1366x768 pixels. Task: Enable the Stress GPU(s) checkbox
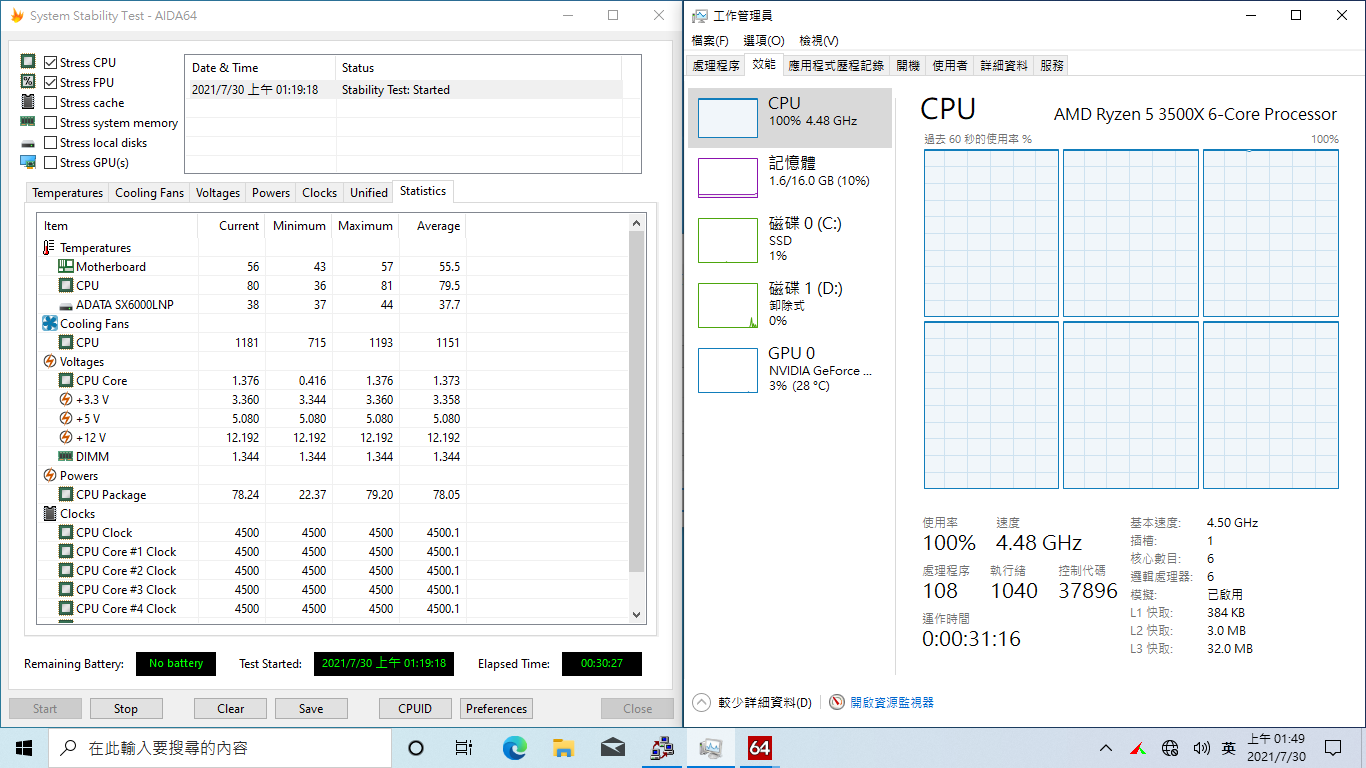[x=51, y=162]
